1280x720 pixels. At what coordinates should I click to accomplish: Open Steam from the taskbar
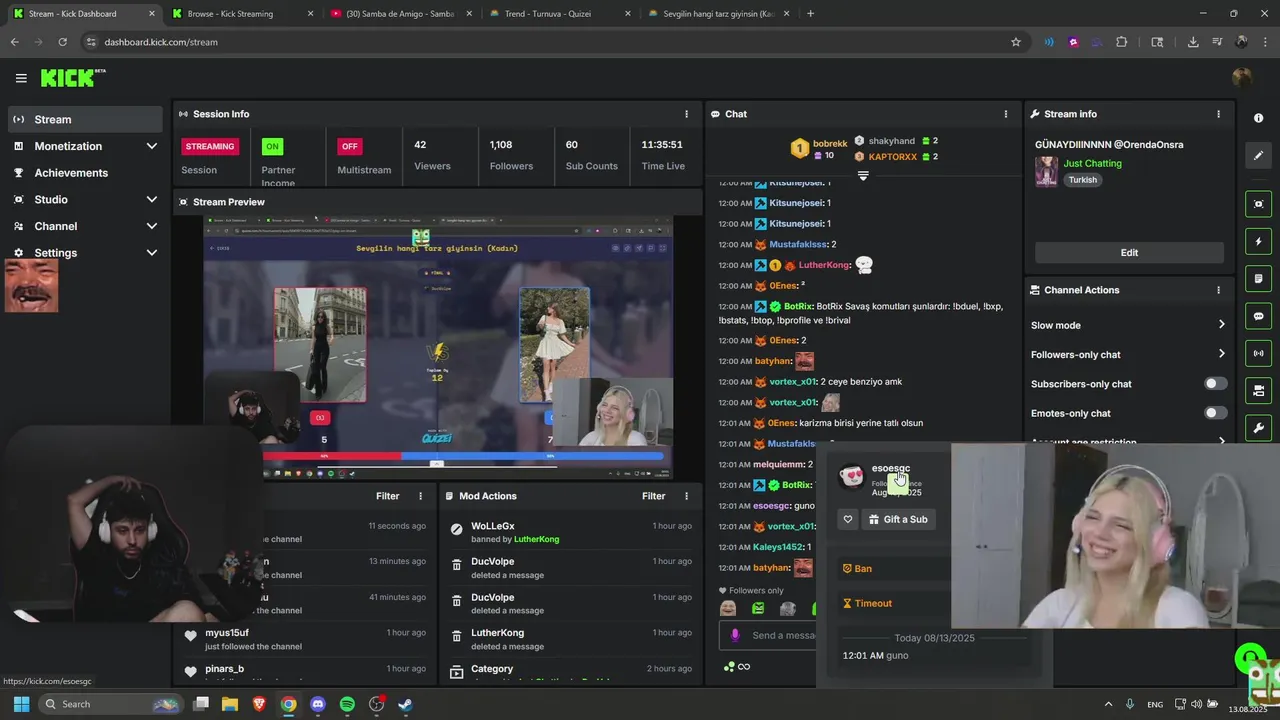tap(405, 704)
